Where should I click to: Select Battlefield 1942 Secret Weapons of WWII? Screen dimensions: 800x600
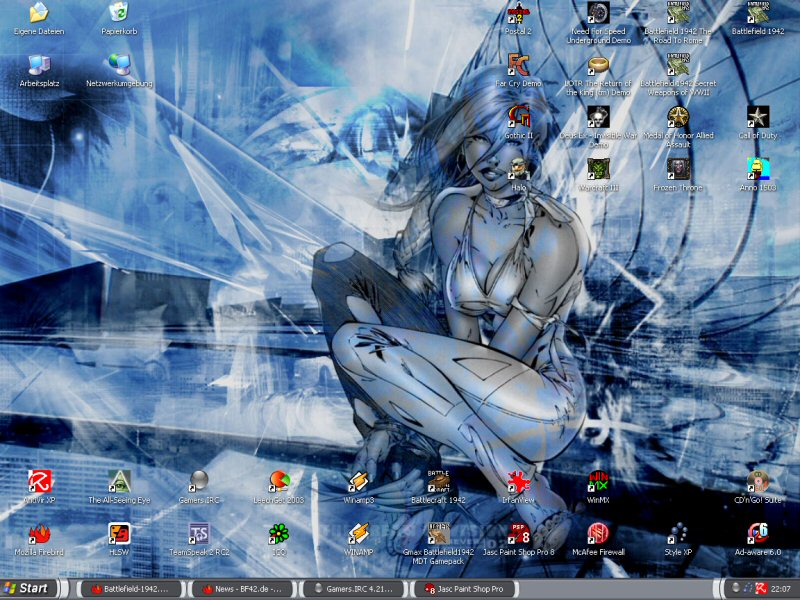coord(678,65)
